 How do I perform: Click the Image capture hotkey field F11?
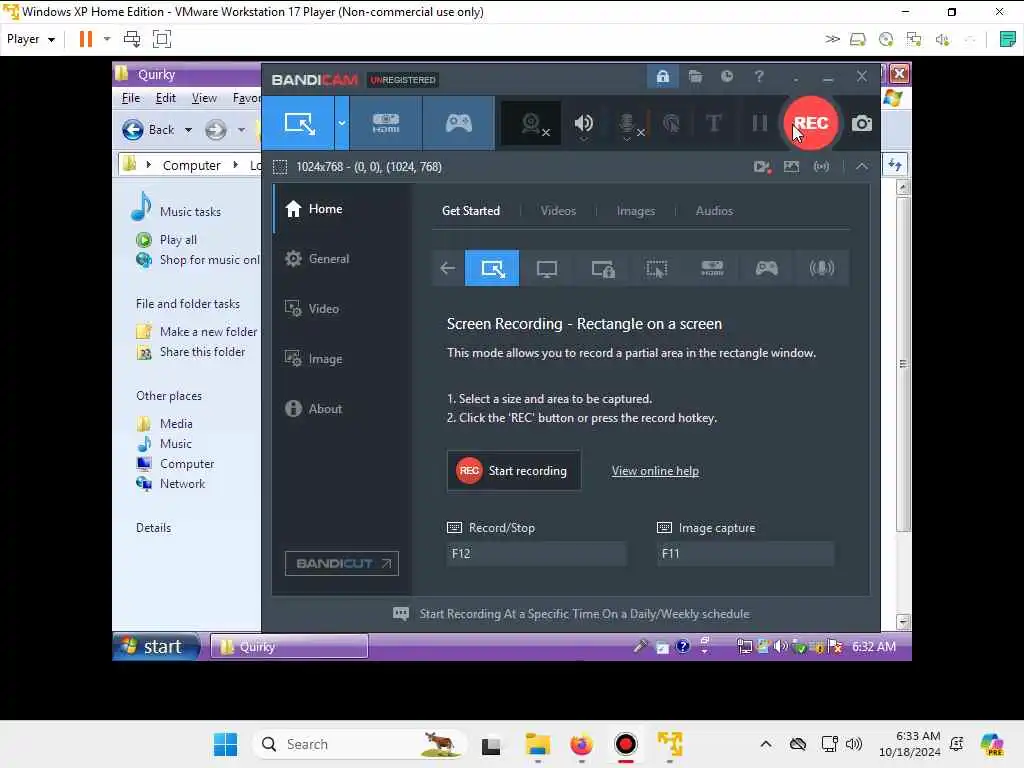(745, 554)
